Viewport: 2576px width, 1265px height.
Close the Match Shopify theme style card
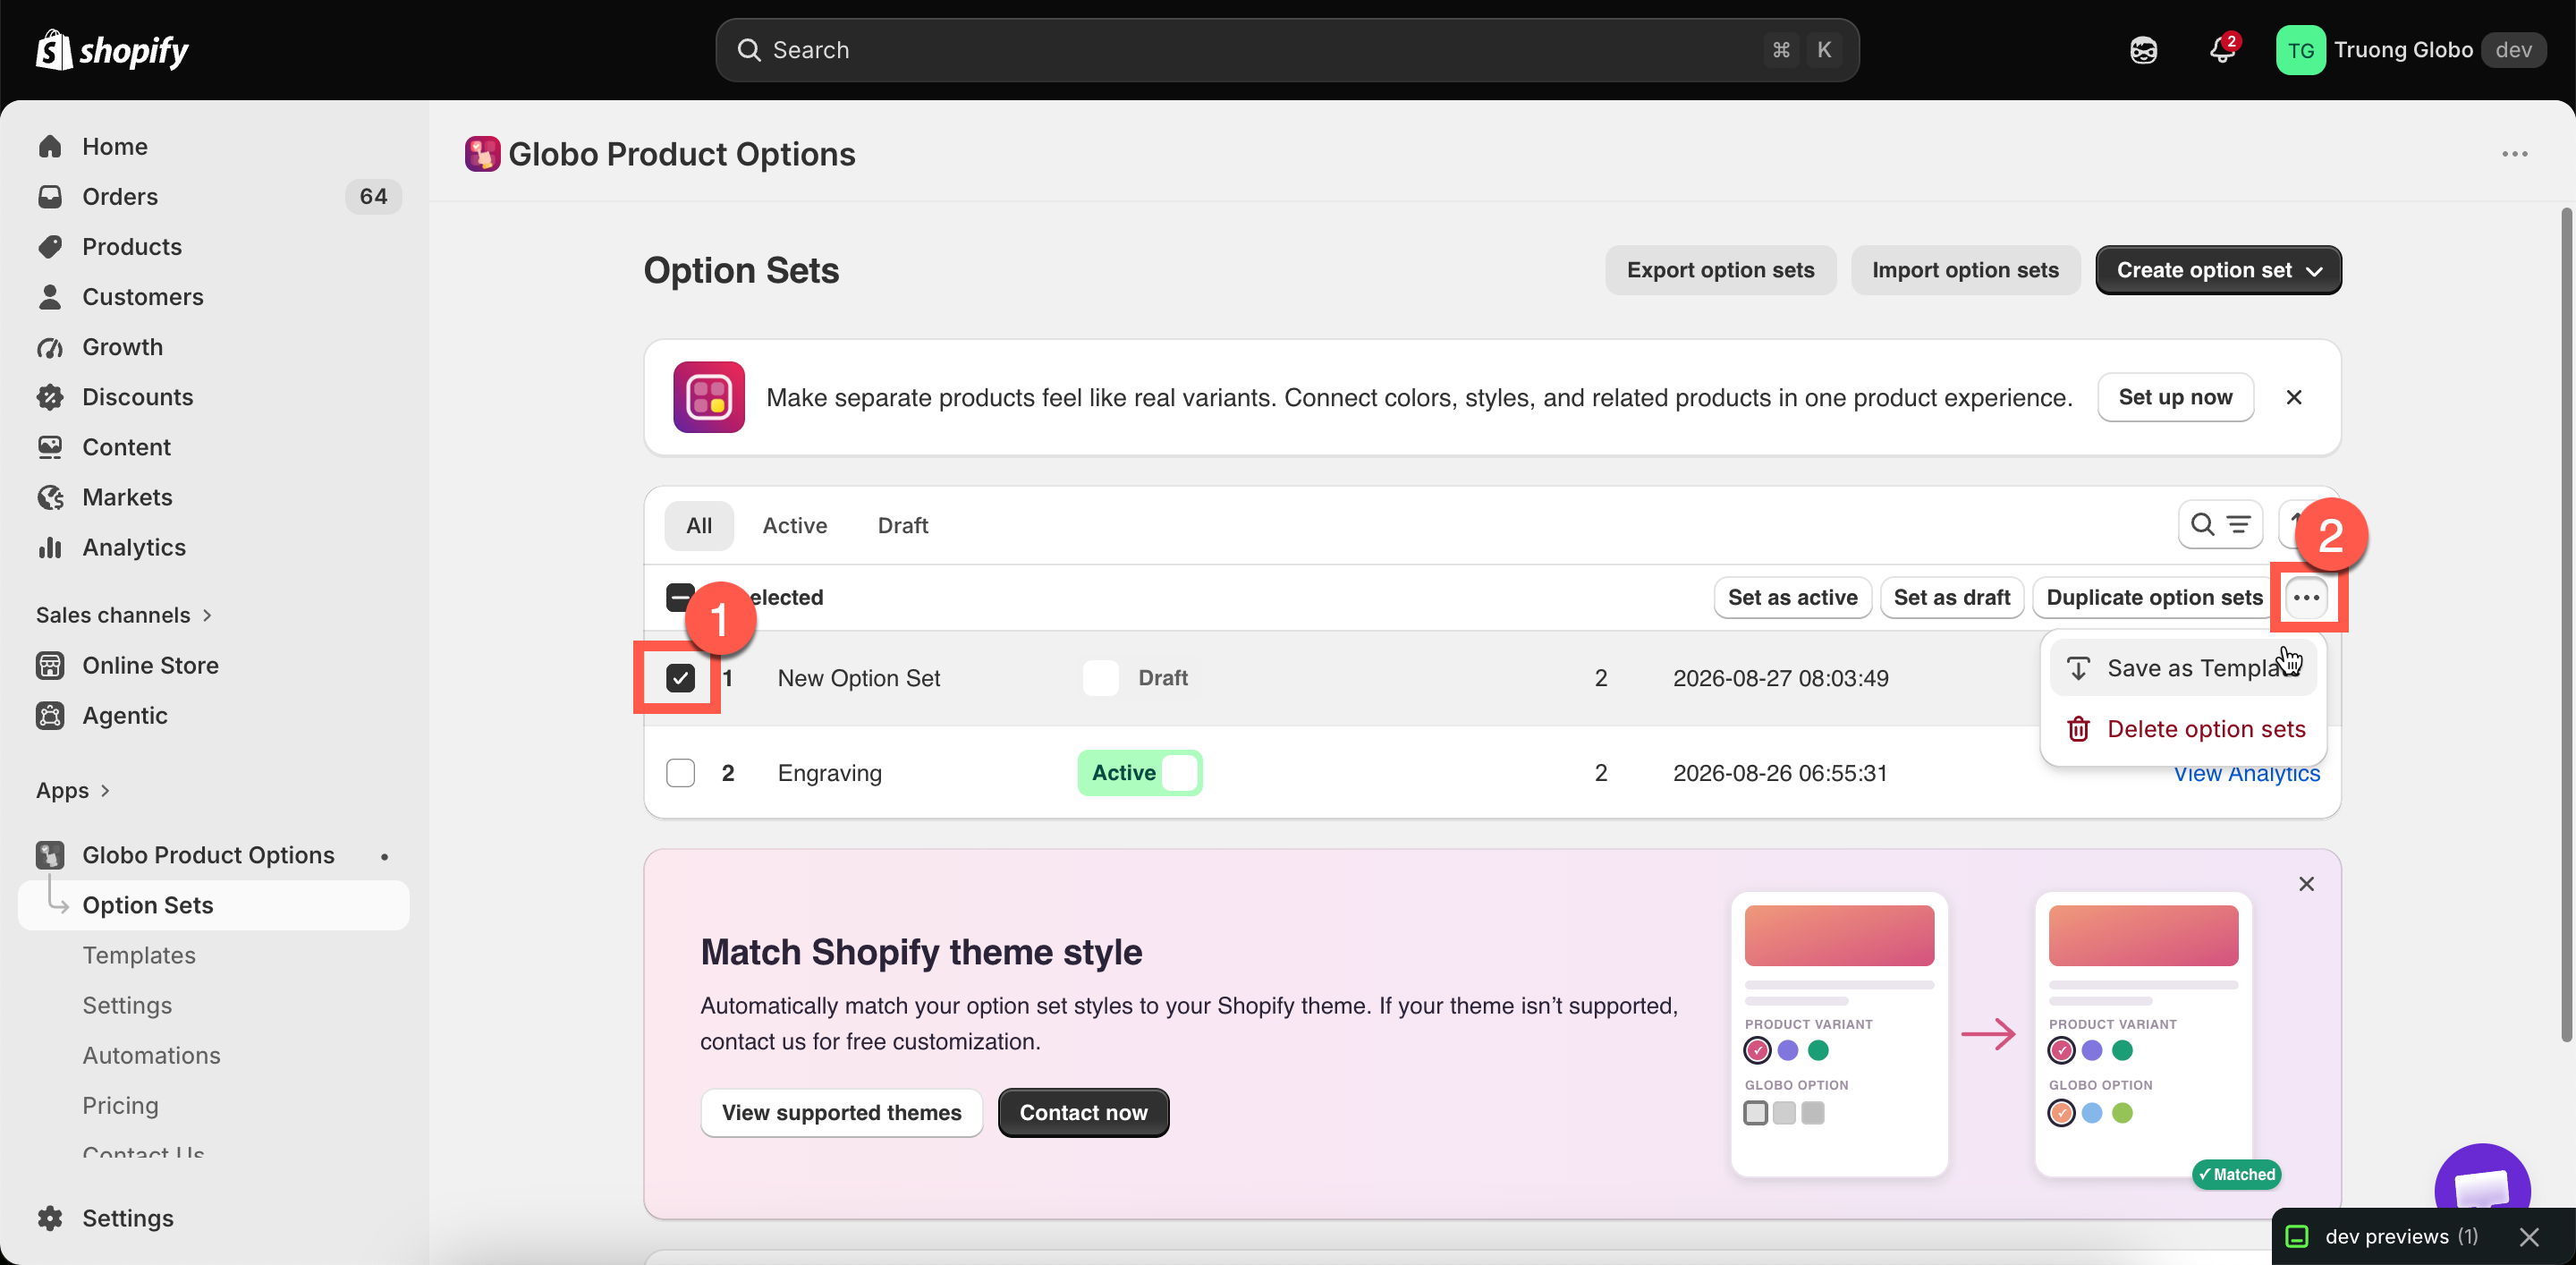(2306, 884)
